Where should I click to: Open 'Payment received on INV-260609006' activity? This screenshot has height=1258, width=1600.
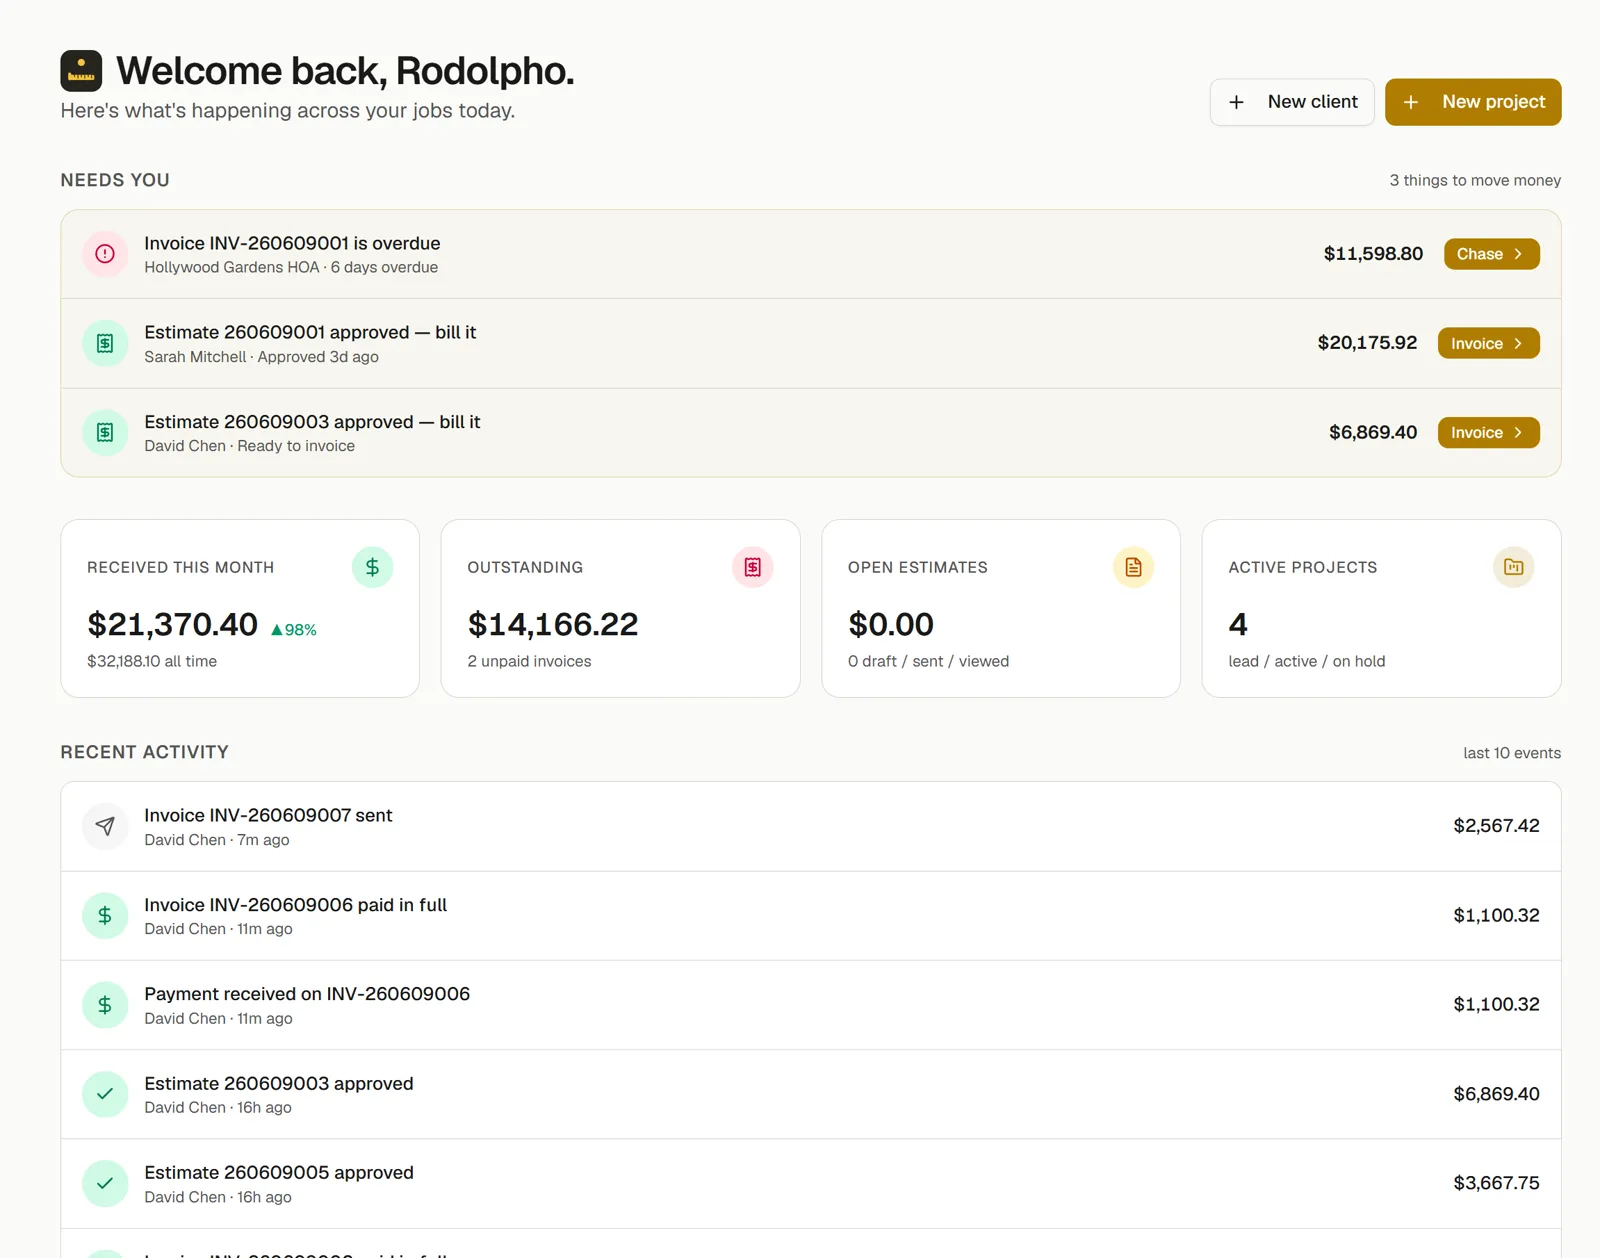[811, 1005]
